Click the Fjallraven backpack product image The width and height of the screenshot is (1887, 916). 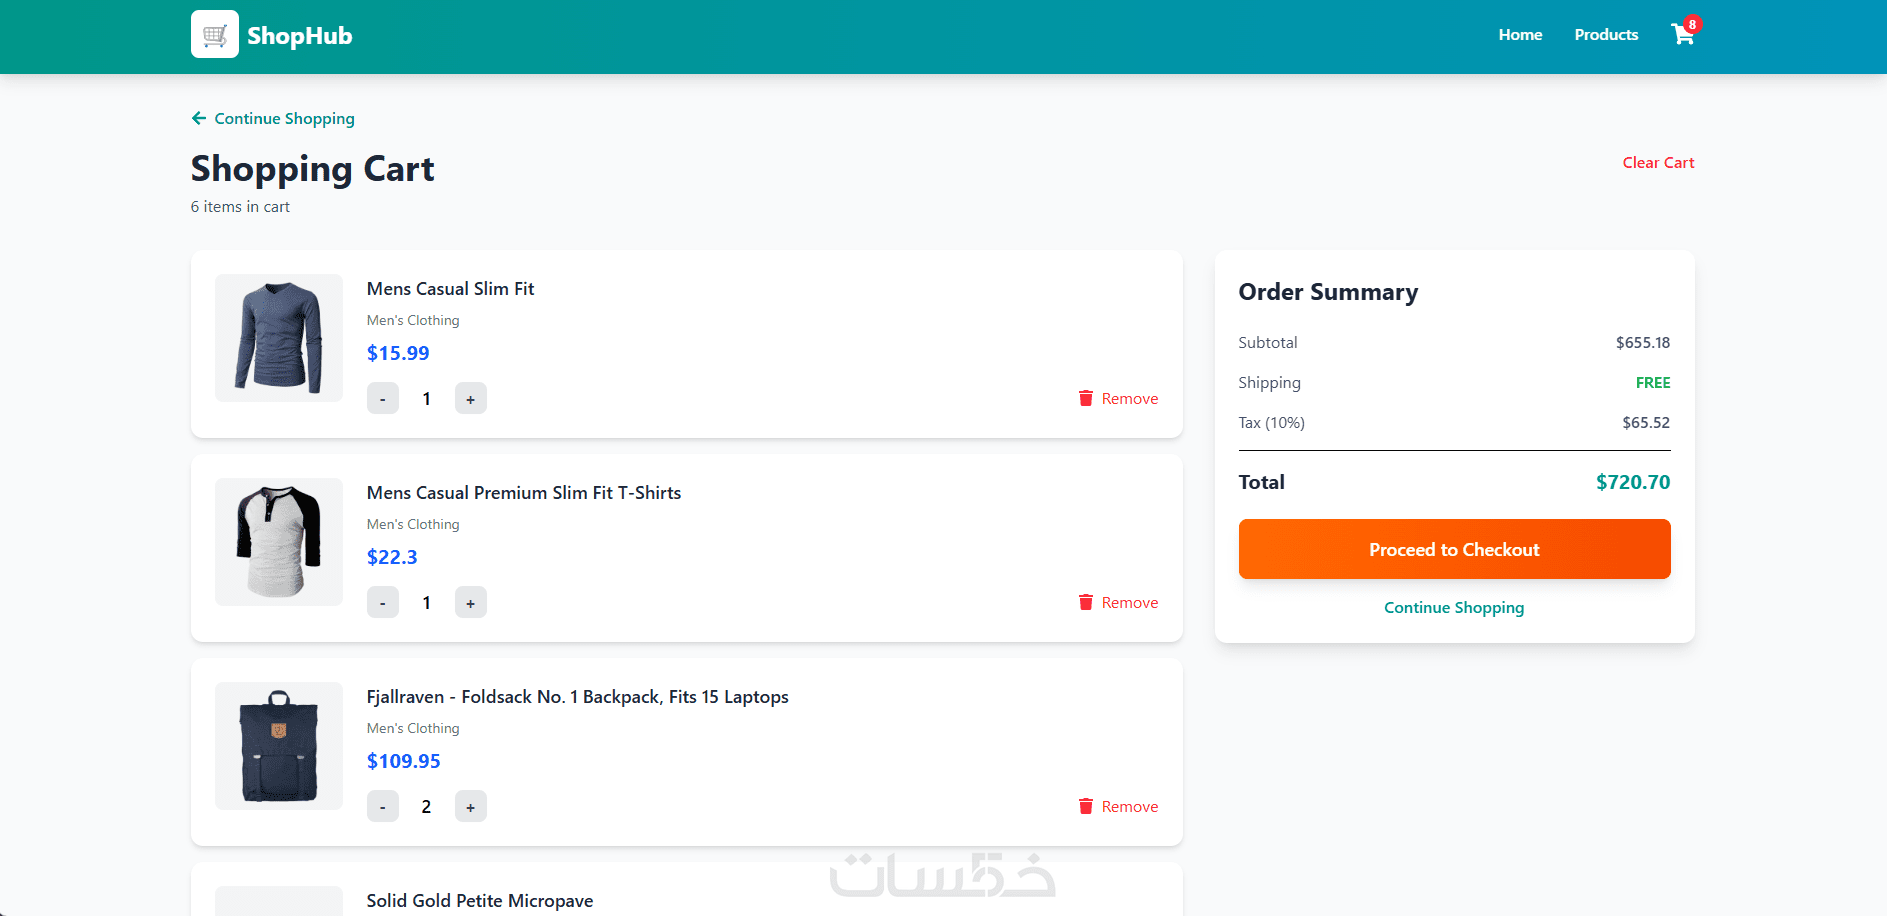pyautogui.click(x=279, y=746)
